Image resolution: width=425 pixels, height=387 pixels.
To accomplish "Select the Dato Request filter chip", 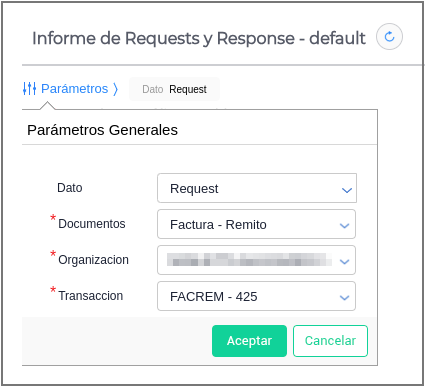I will (x=174, y=89).
